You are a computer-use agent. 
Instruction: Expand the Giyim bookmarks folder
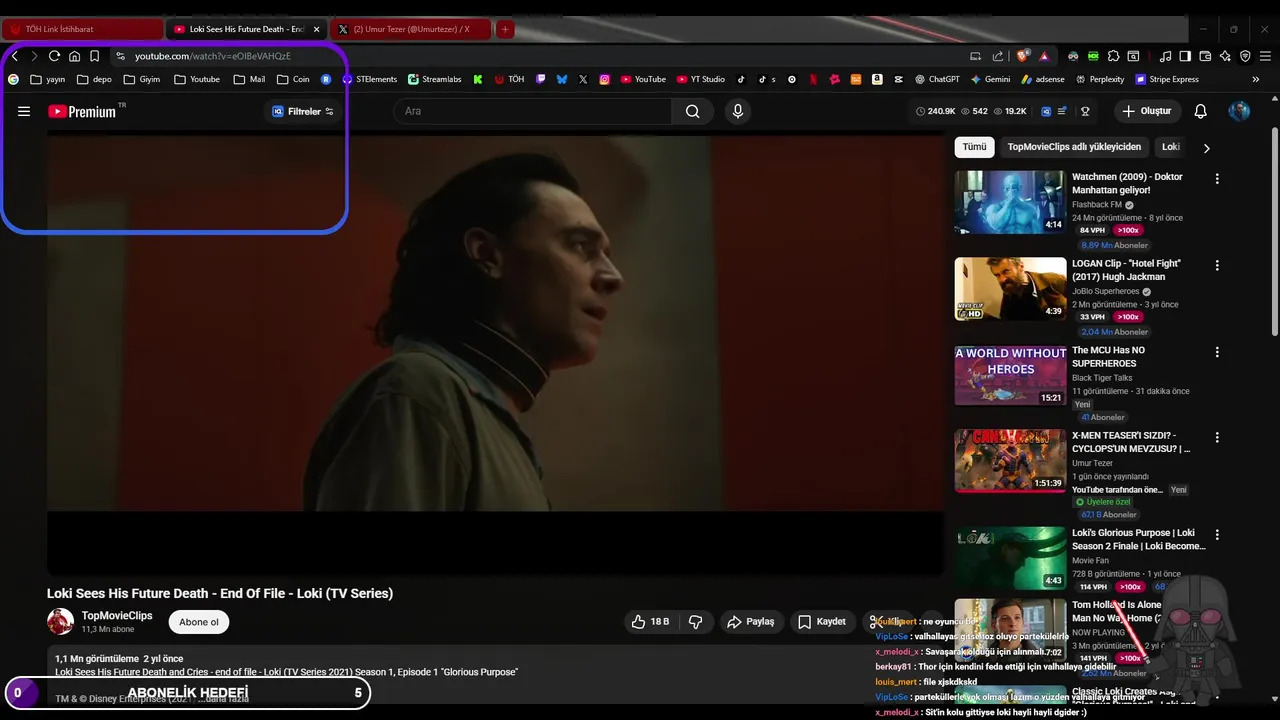click(x=142, y=79)
